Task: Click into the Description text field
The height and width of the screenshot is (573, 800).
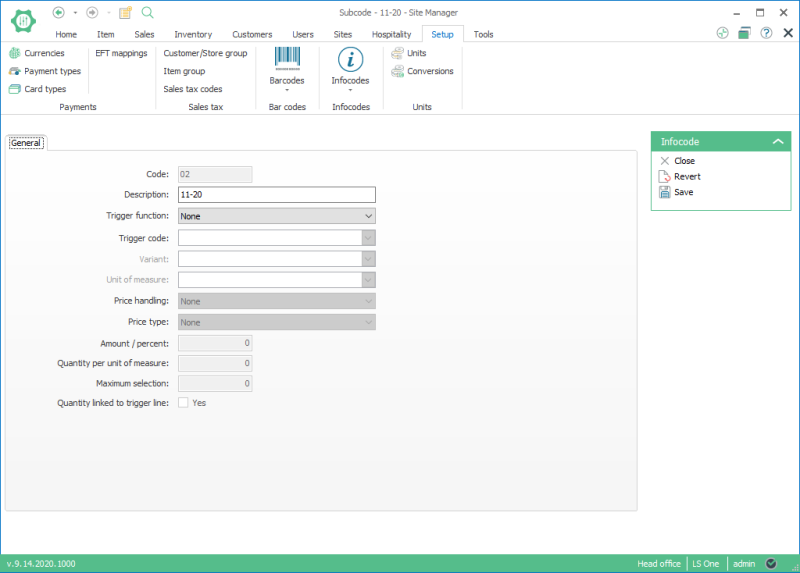Action: (x=276, y=195)
